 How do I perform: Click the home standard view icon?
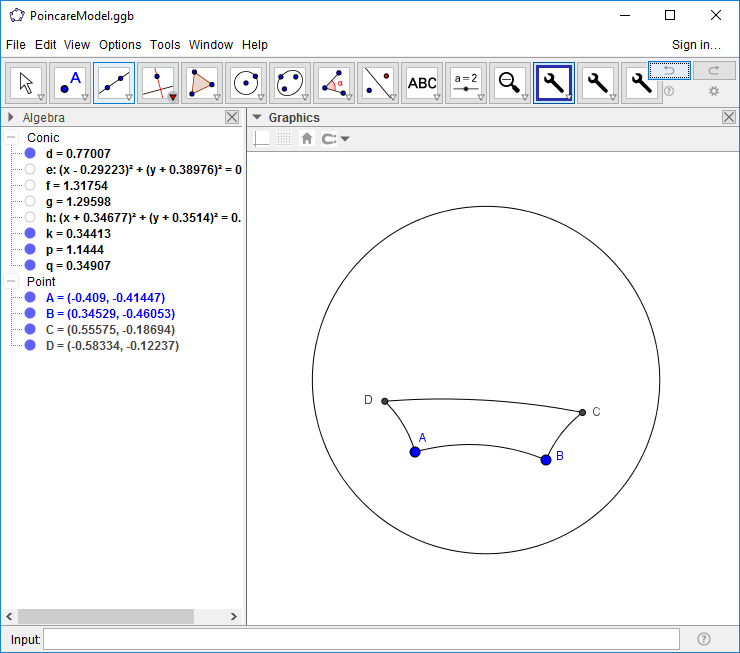[x=307, y=139]
